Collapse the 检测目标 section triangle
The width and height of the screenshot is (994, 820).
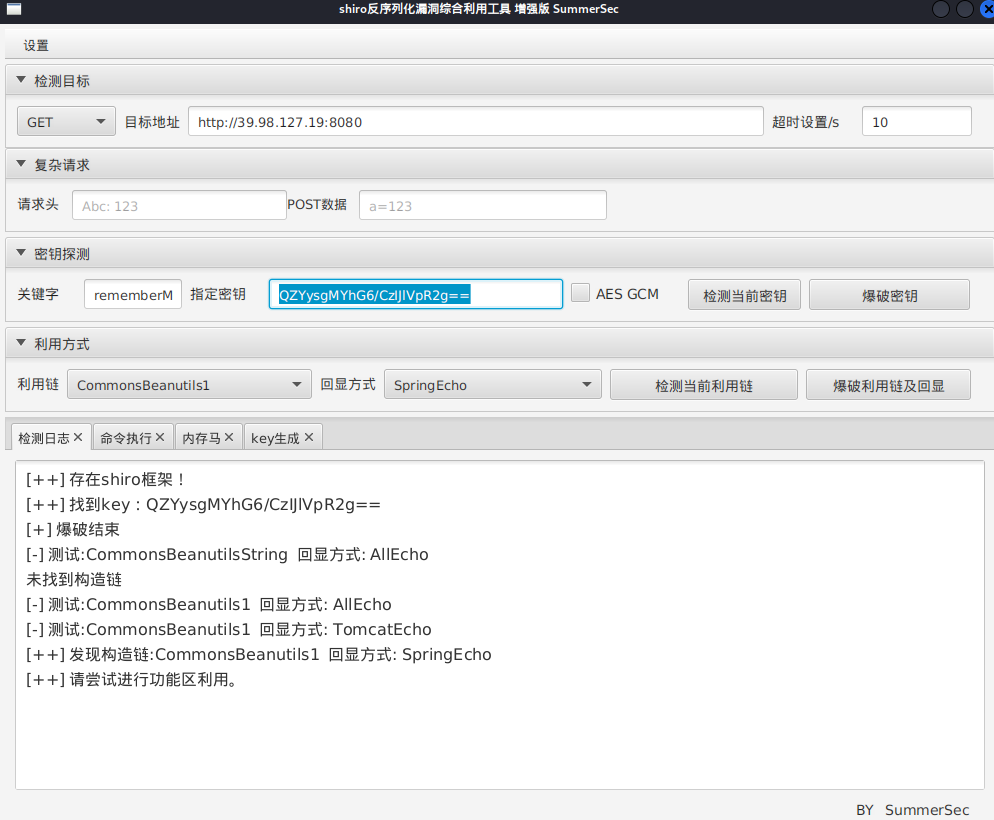click(20, 79)
